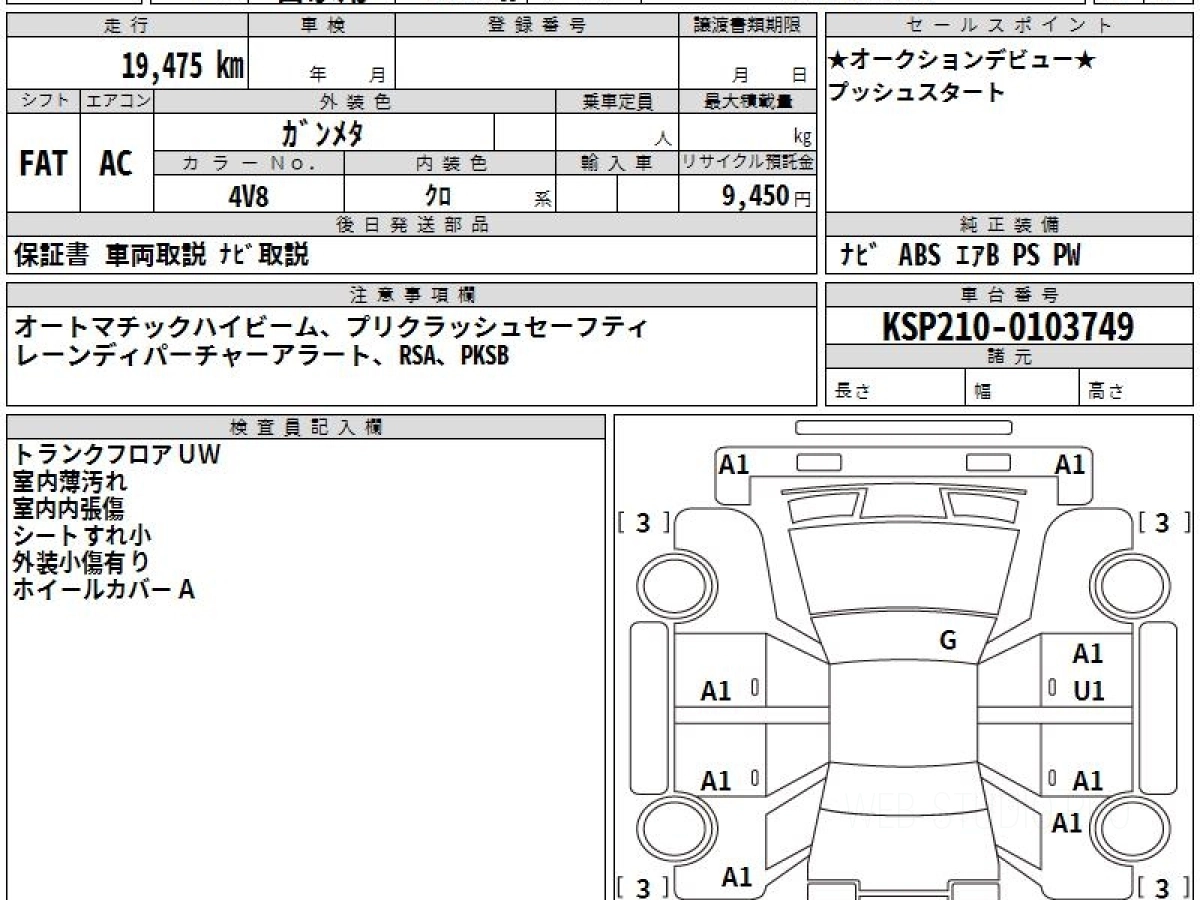The image size is (1200, 900).
Task: Select the トランクフロアUW inspector note
Action: [117, 454]
